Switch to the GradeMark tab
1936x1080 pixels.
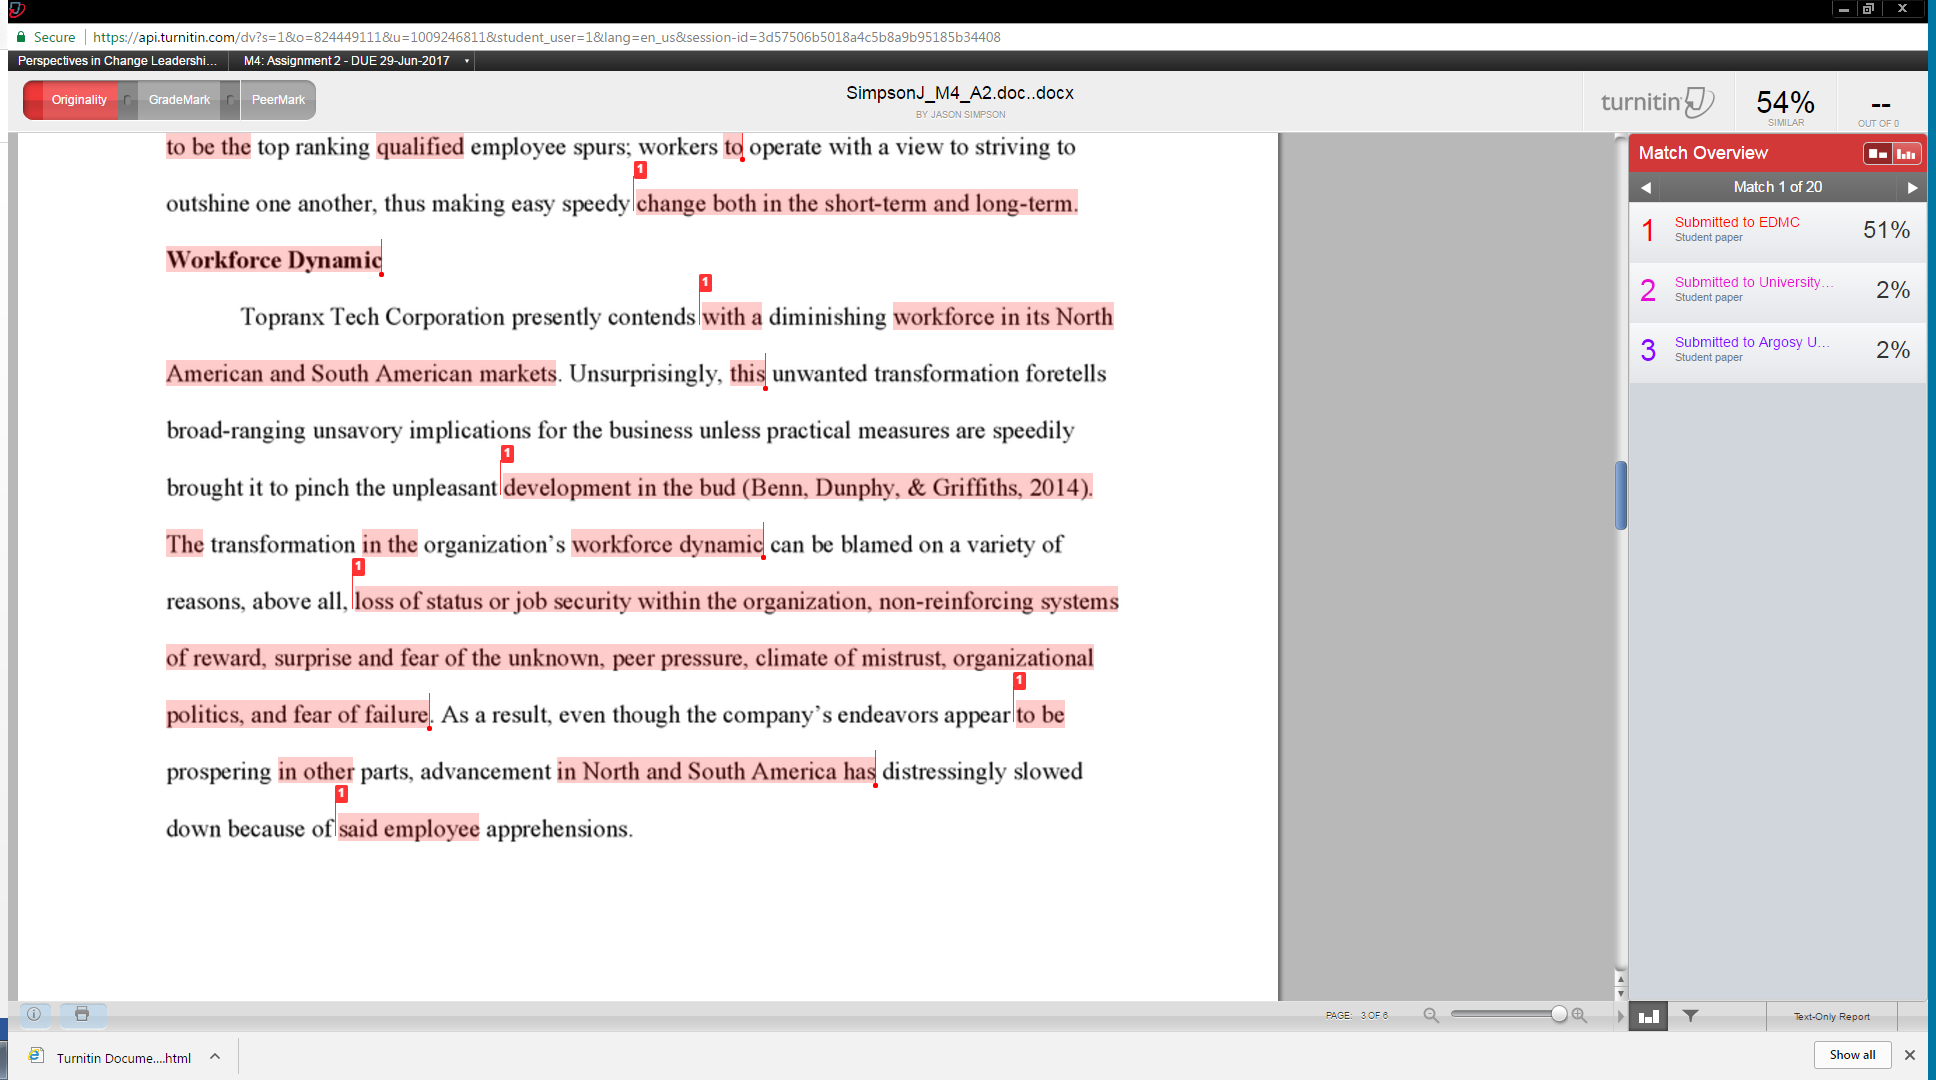pos(179,99)
